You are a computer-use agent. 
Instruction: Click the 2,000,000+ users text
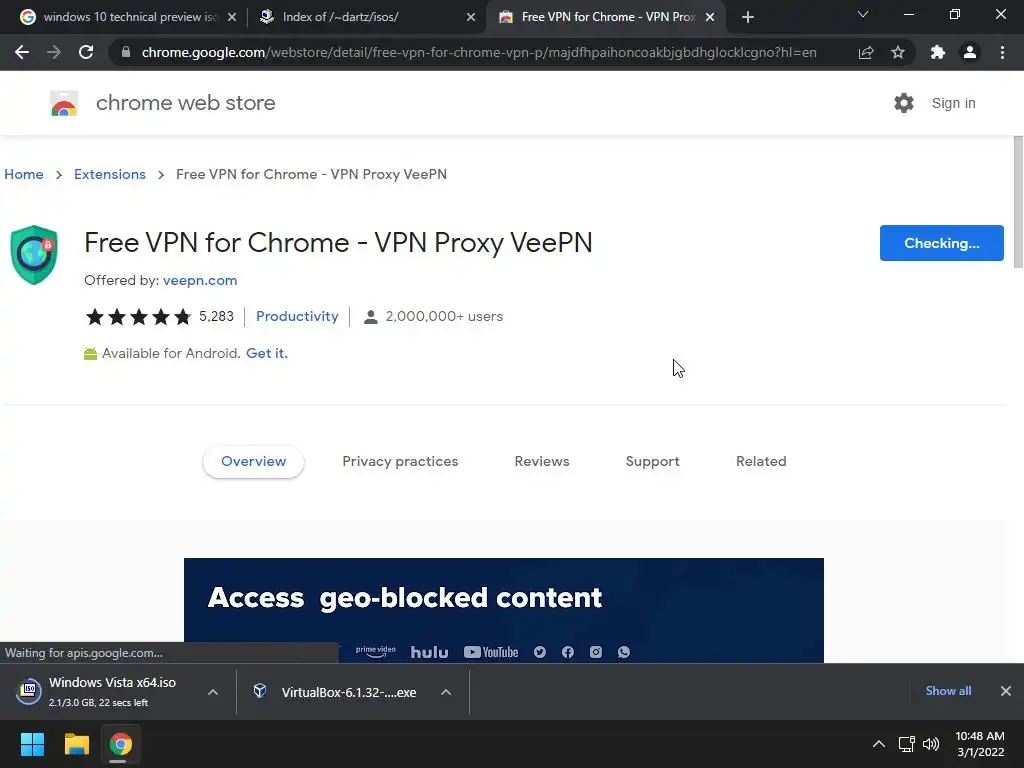pyautogui.click(x=444, y=316)
